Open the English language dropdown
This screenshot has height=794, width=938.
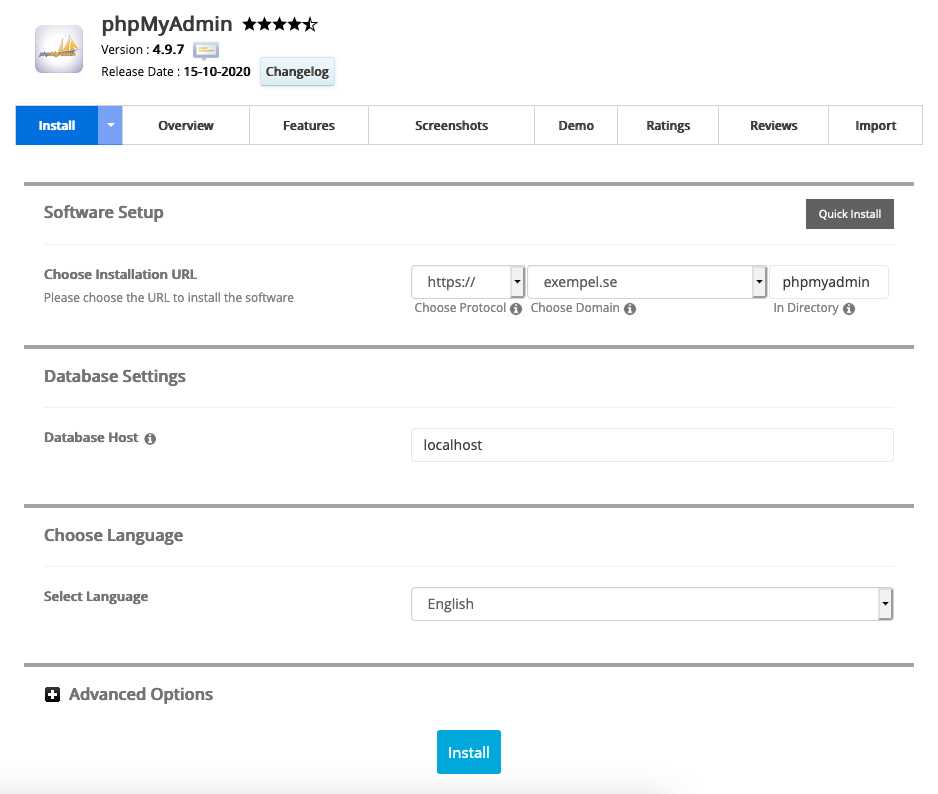point(884,604)
